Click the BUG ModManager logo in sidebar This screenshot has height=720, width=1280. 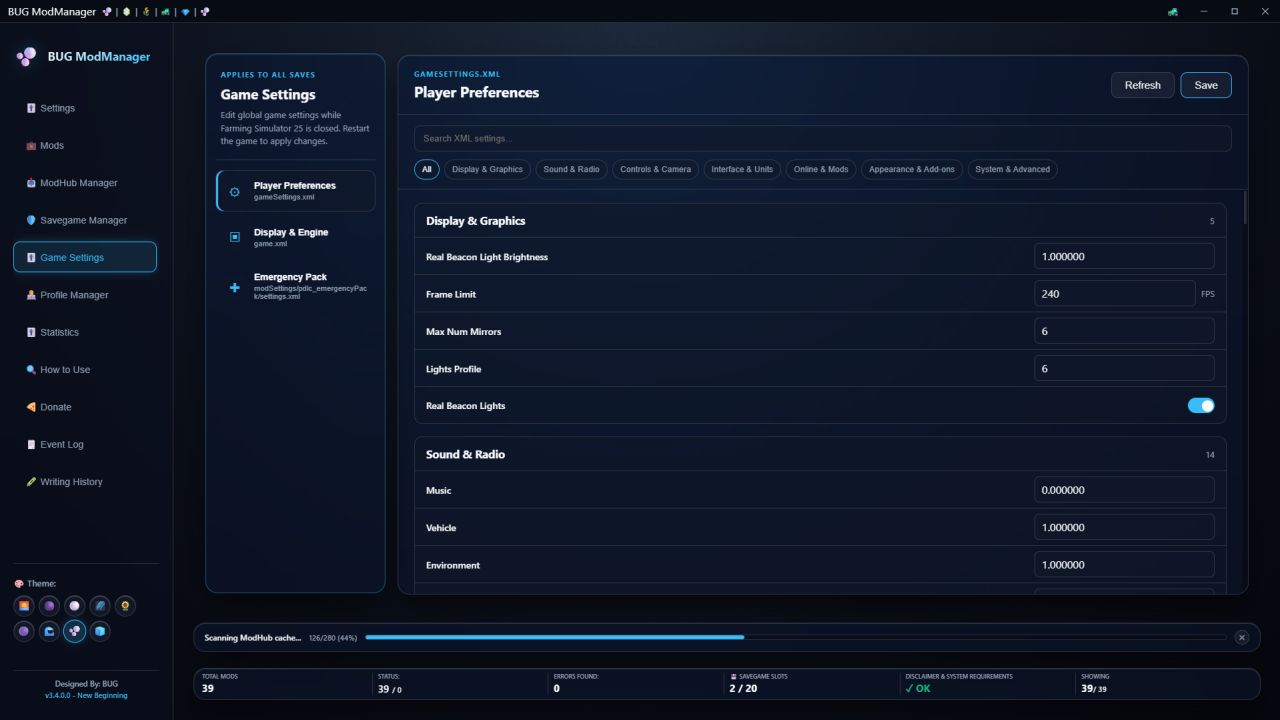tap(27, 57)
